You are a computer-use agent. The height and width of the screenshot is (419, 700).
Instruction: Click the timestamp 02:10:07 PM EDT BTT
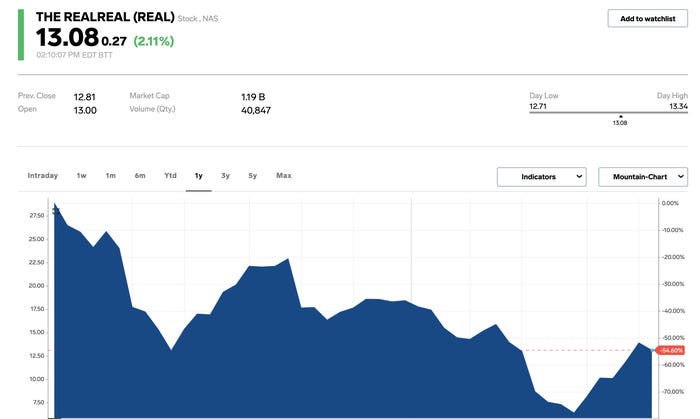pyautogui.click(x=75, y=55)
